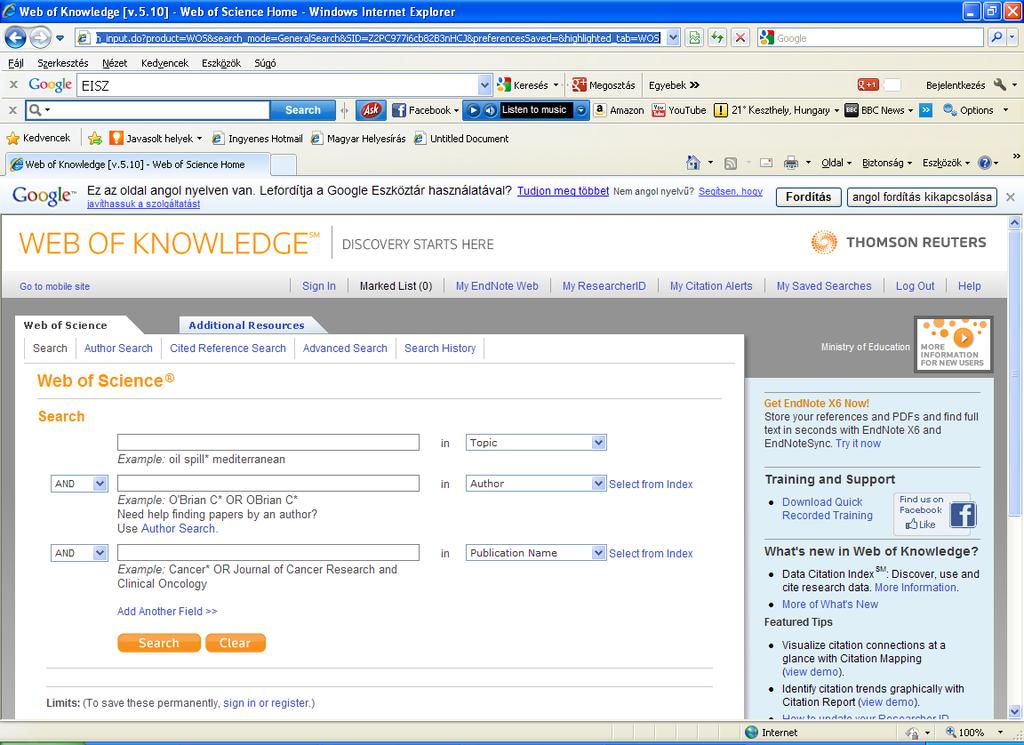Click in the Publication Name input field
The image size is (1024, 745).
268,553
